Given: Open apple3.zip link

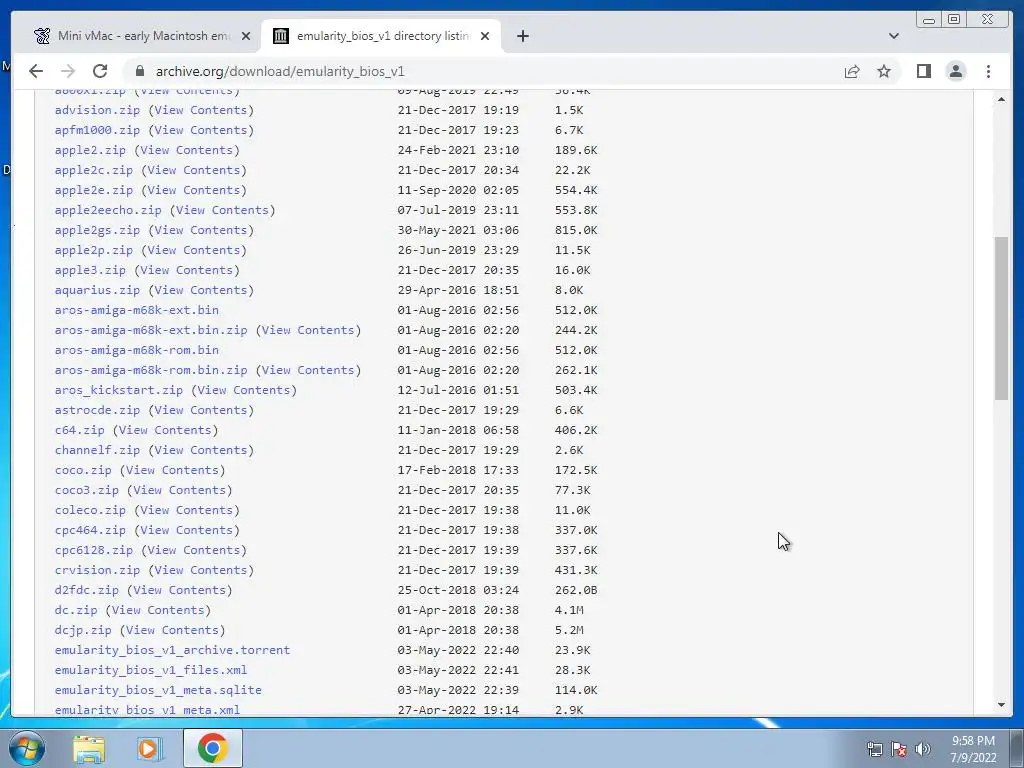Looking at the screenshot, I should [90, 270].
